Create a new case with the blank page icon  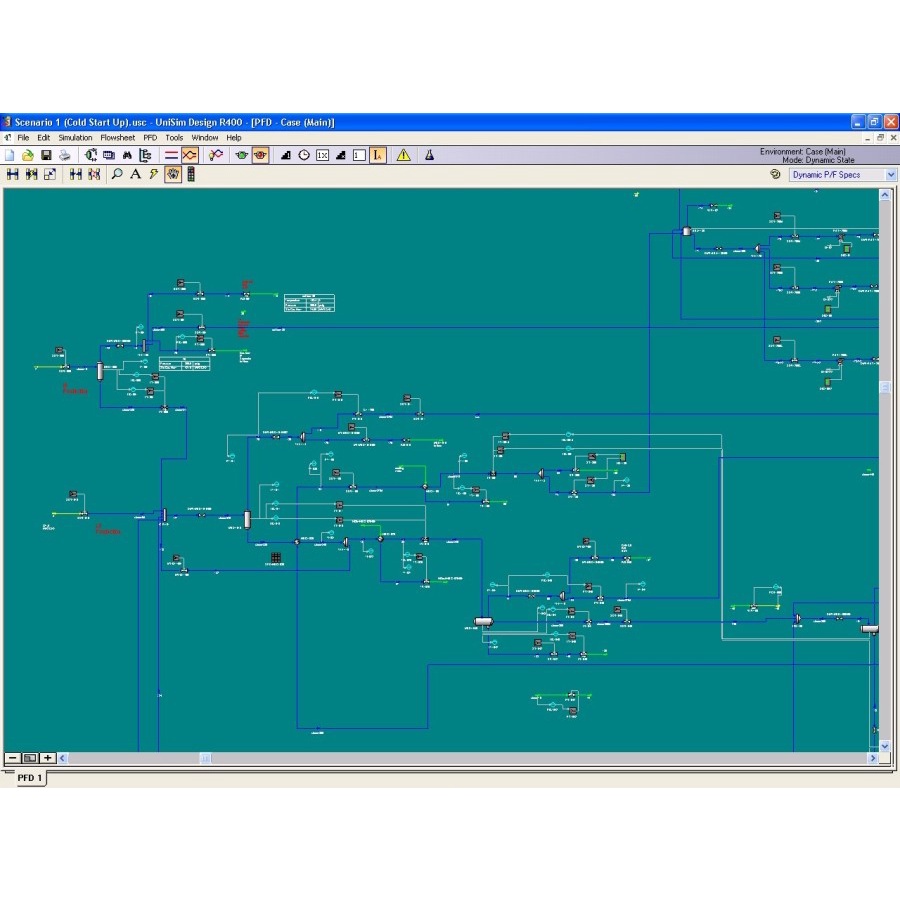coord(10,155)
